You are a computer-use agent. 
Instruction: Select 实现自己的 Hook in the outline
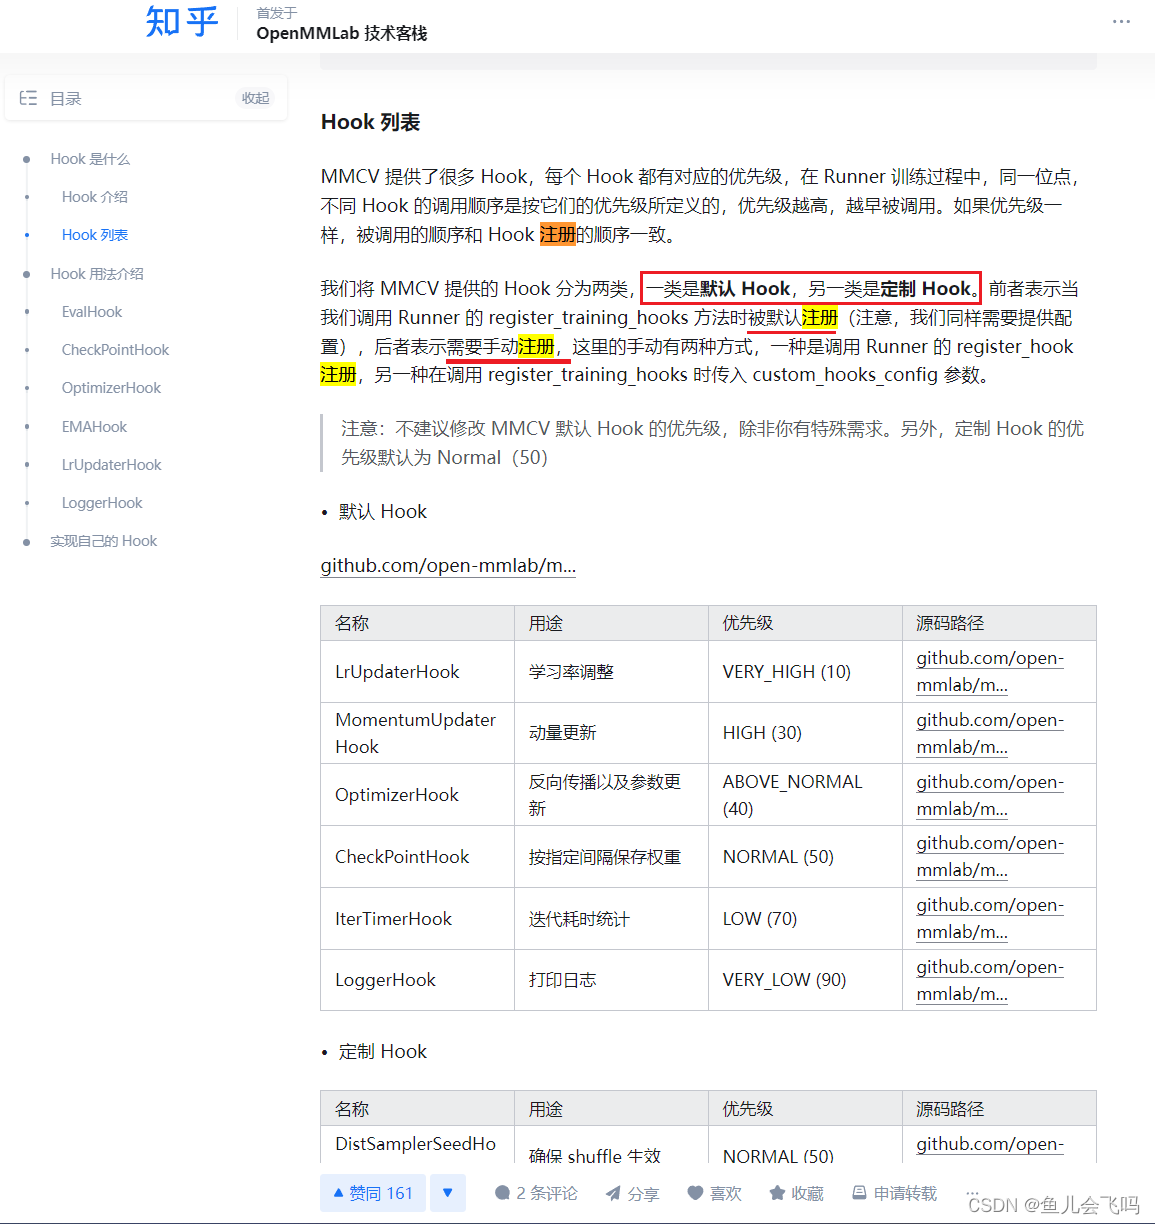click(x=103, y=540)
